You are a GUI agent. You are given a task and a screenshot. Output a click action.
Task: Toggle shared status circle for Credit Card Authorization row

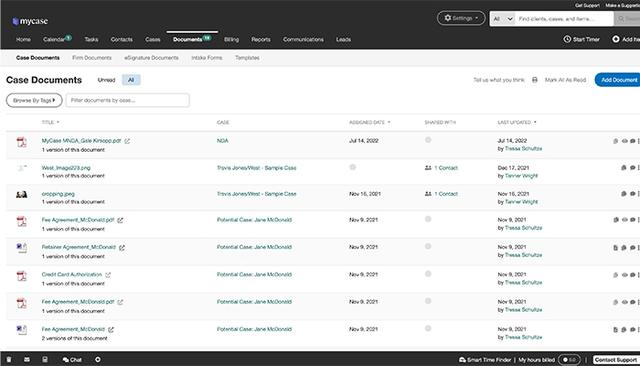tap(428, 274)
